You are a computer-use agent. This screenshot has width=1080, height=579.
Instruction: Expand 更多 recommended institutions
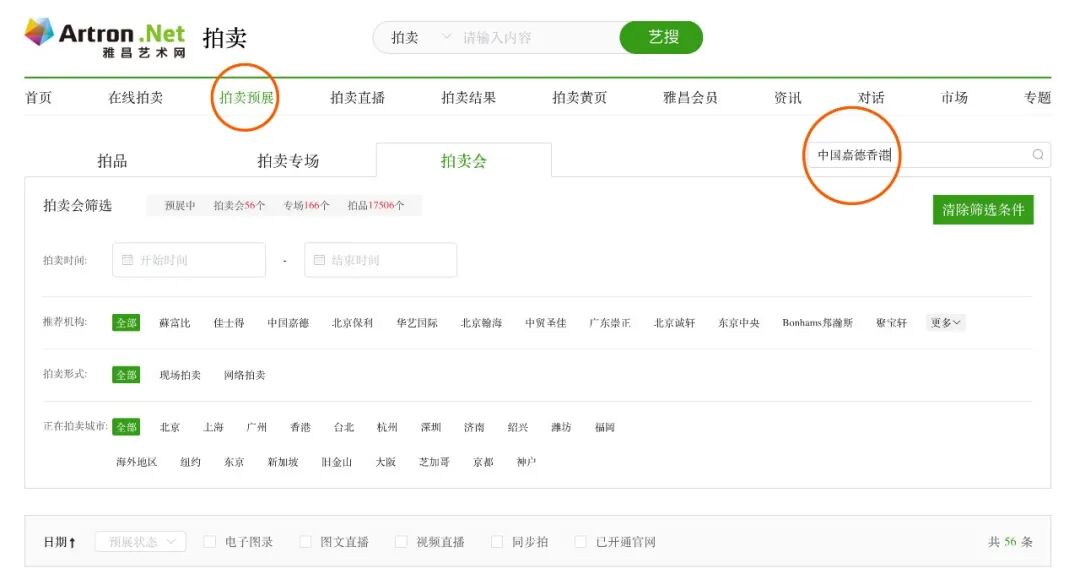pos(945,322)
